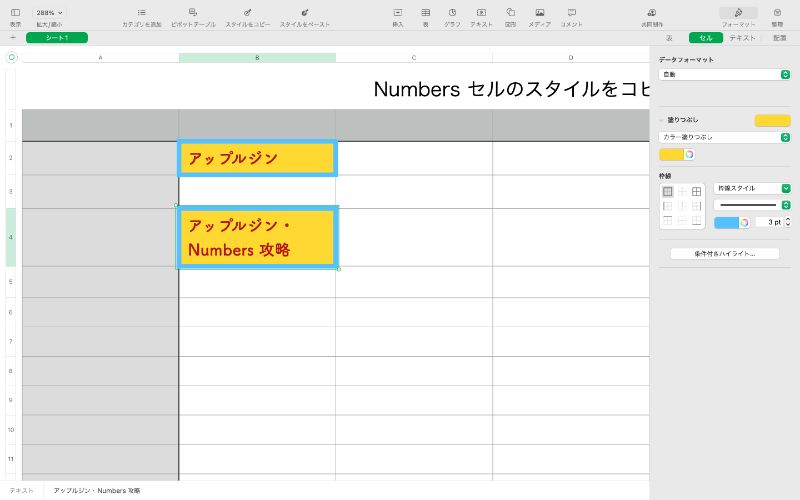Click the テキスト label in the bottom status bar

(21, 491)
